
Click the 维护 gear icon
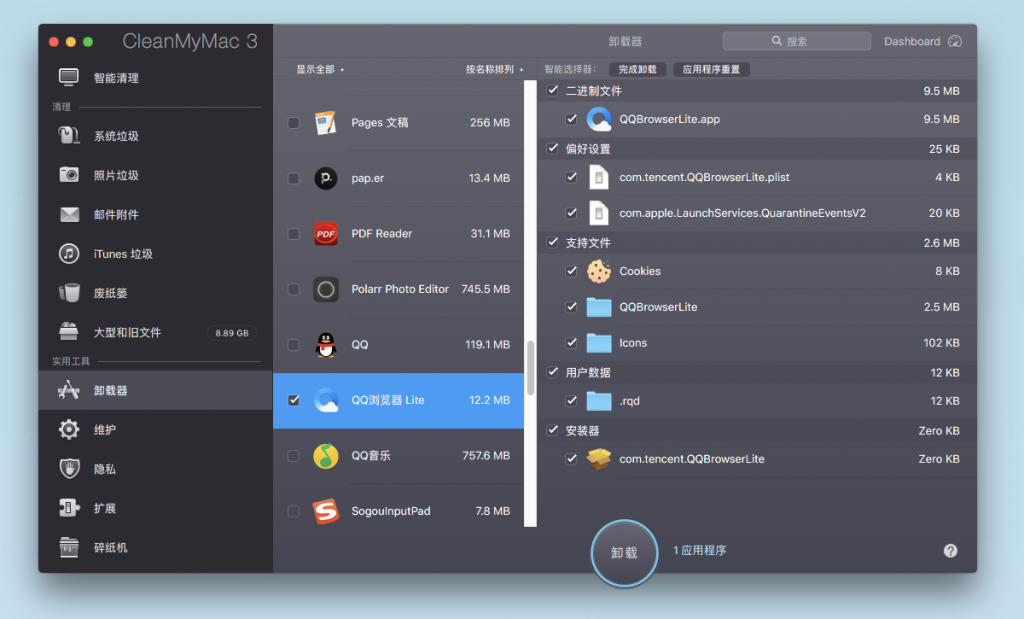pyautogui.click(x=69, y=430)
